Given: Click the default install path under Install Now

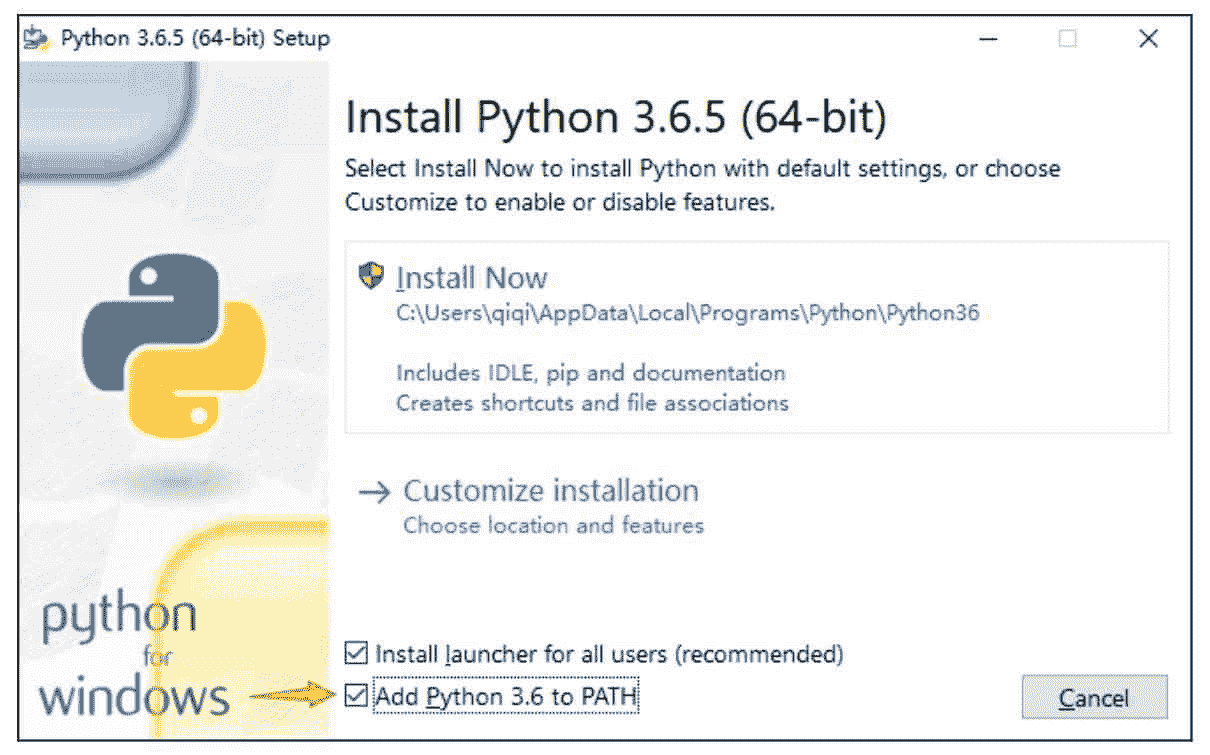Looking at the screenshot, I should 687,313.
